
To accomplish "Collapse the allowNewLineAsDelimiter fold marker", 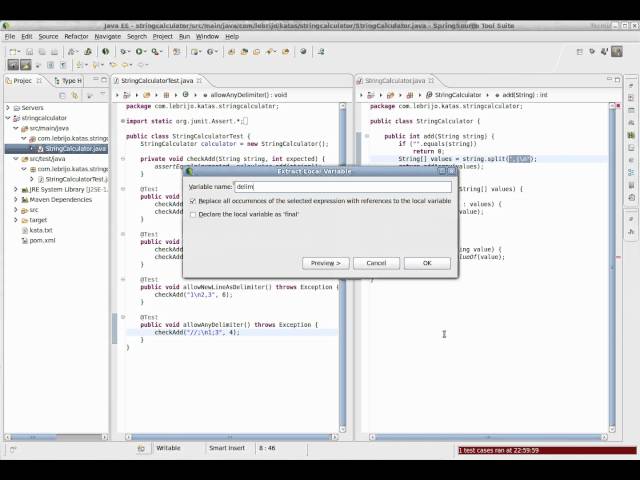I will pos(123,280).
